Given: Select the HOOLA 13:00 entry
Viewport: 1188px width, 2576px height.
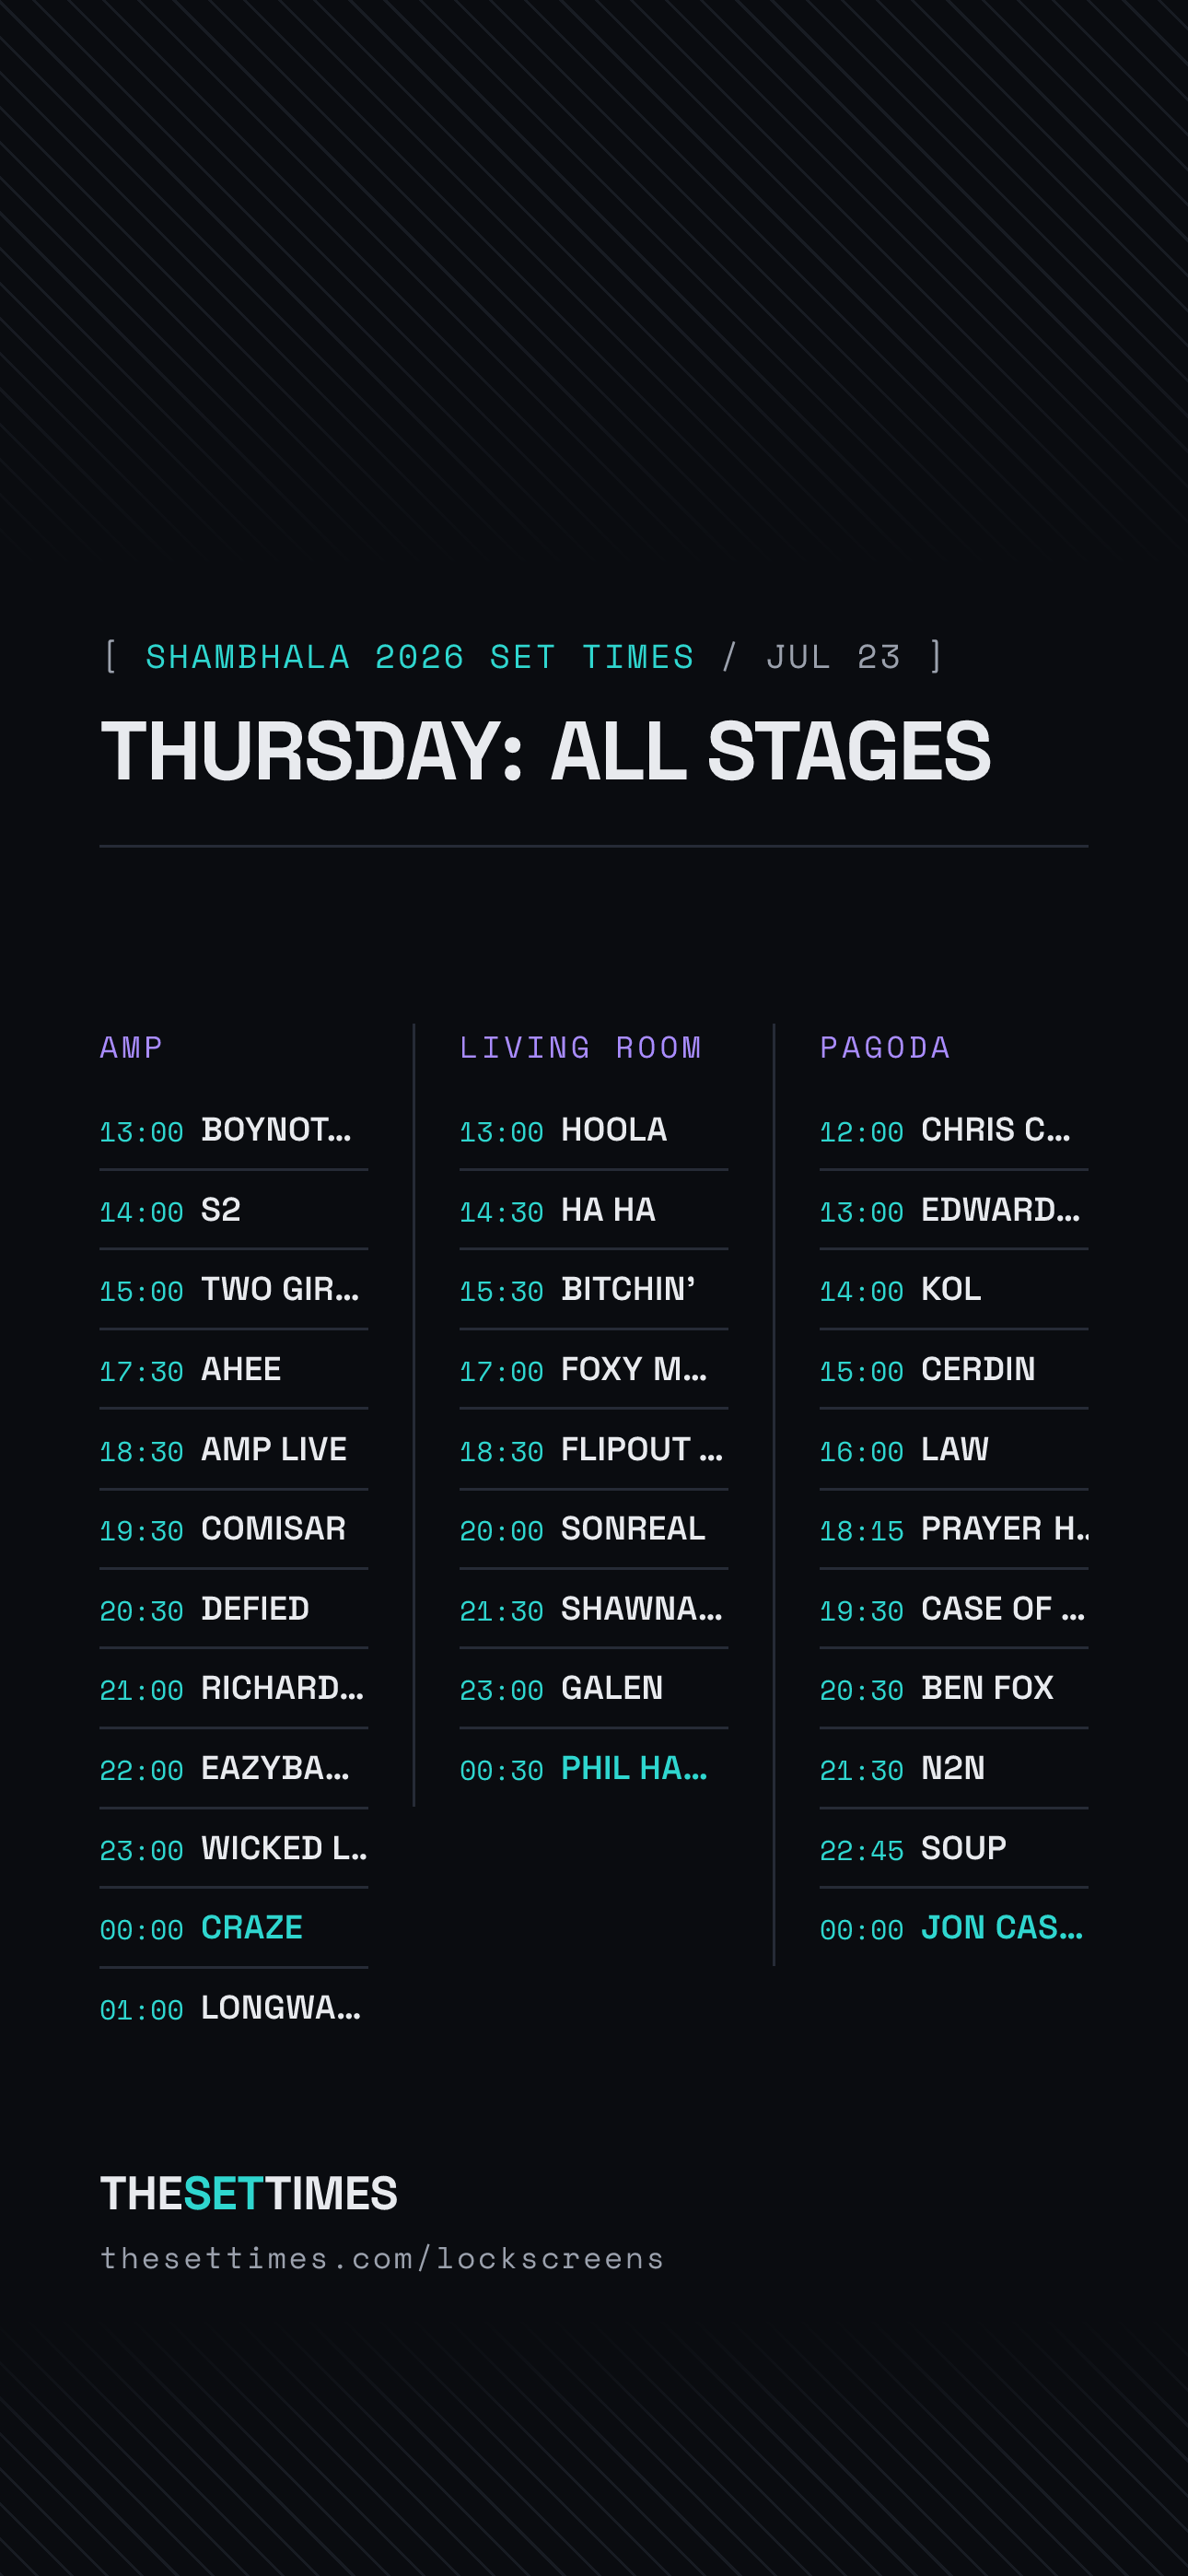Looking at the screenshot, I should coord(594,1130).
